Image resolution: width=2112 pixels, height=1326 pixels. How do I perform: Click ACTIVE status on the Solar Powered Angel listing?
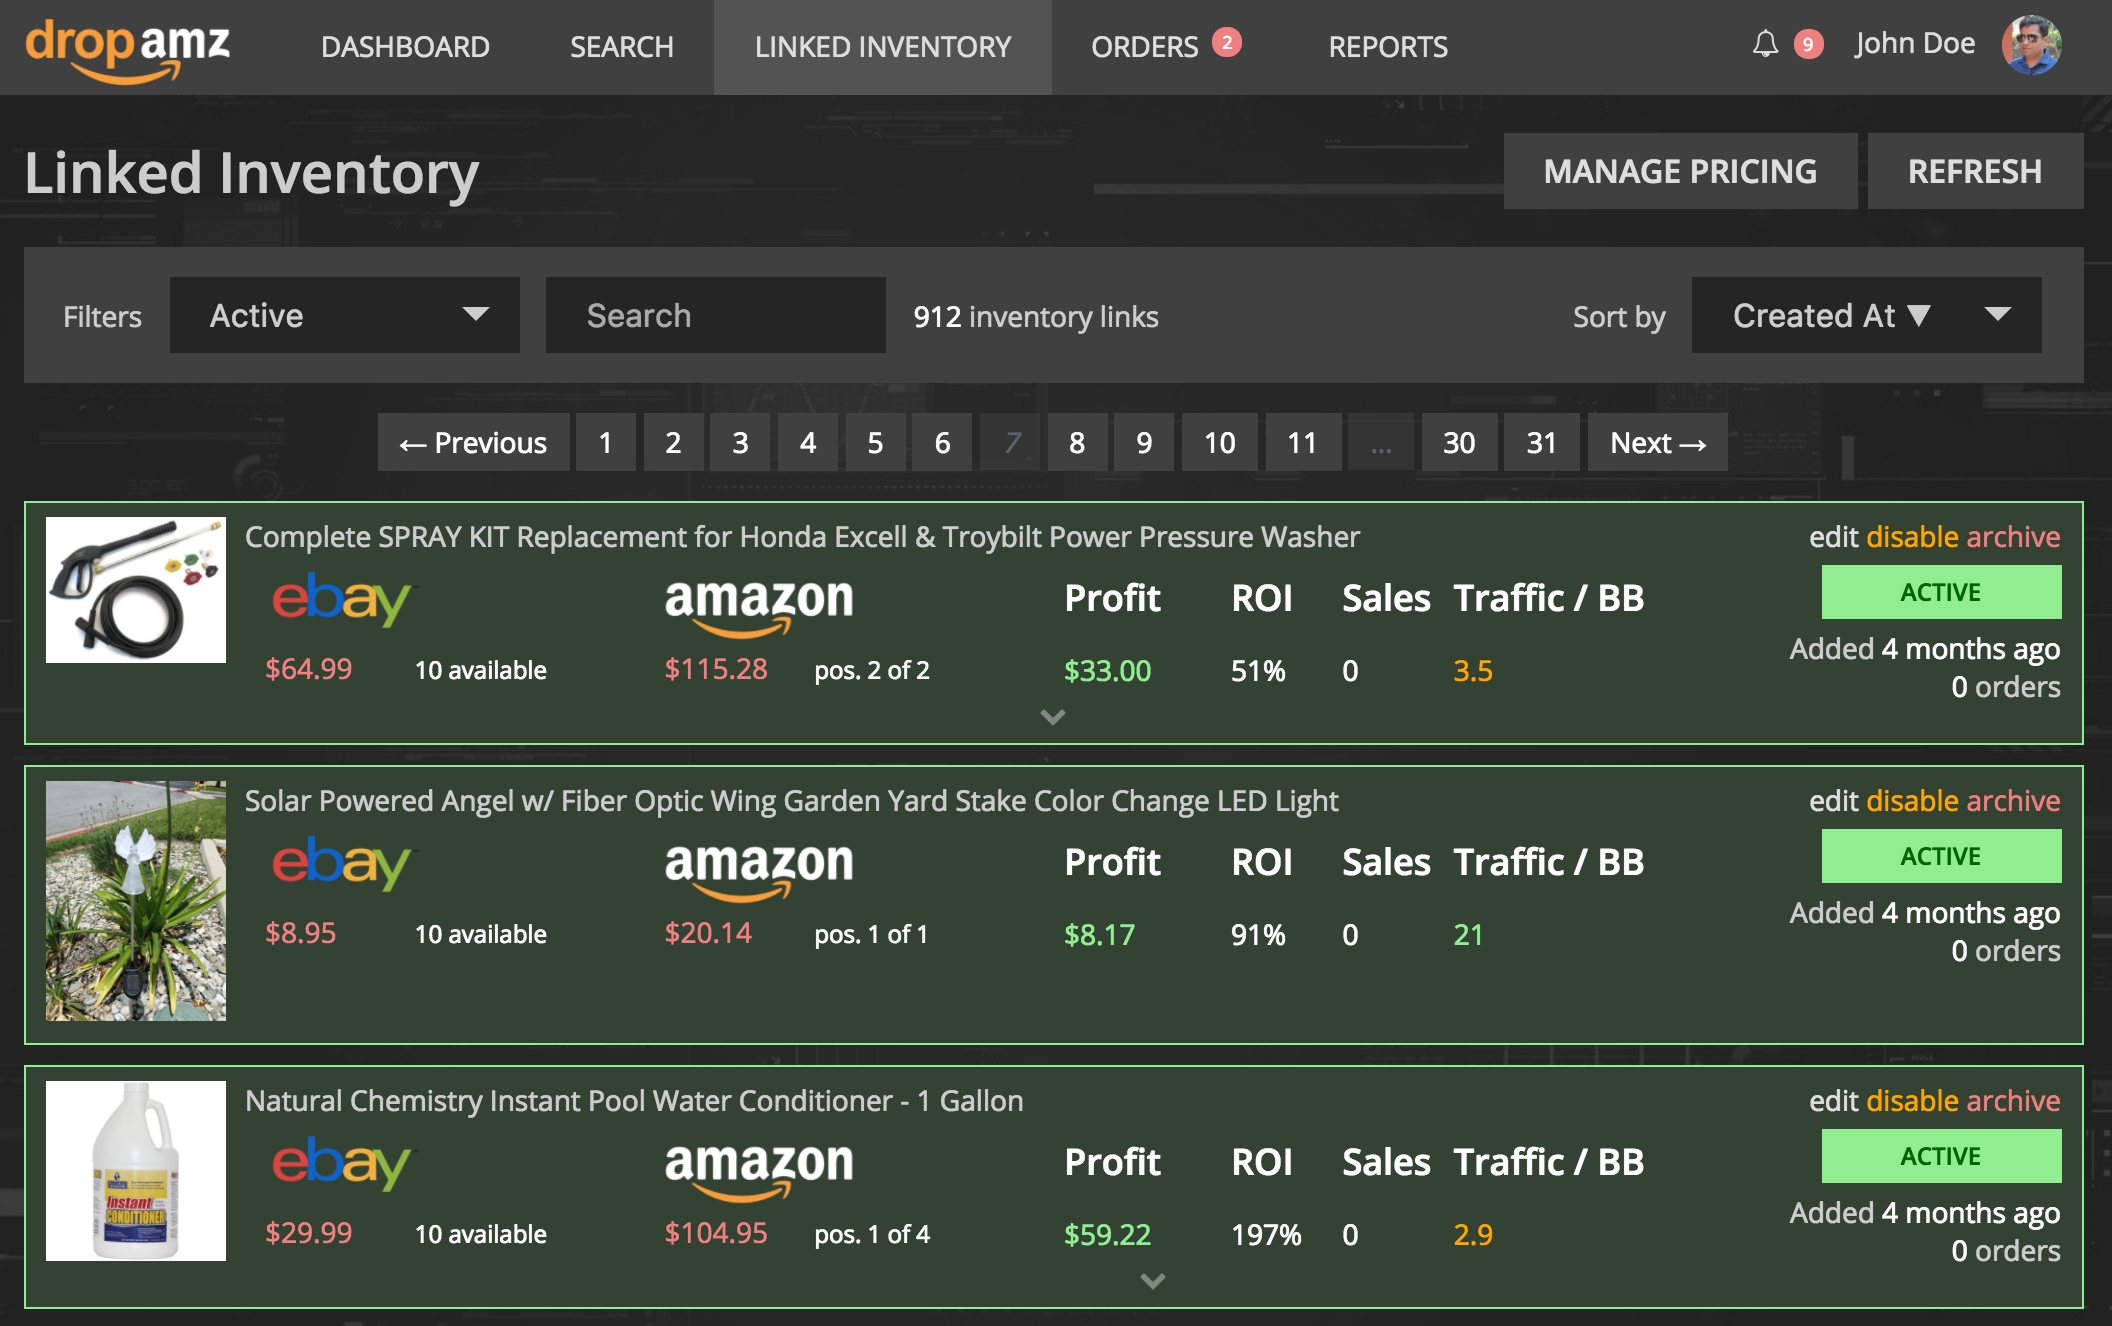1941,856
